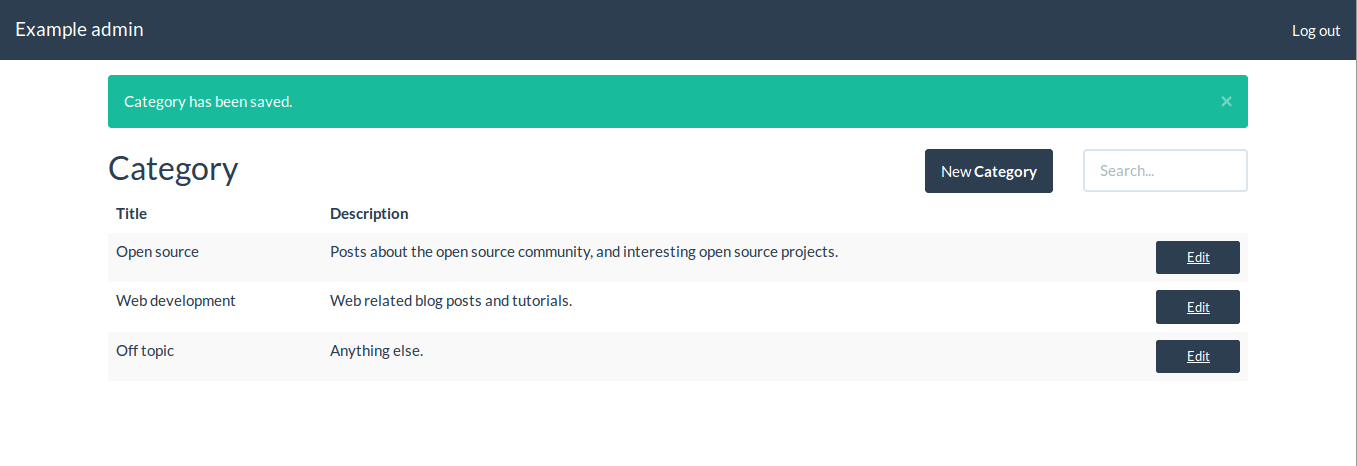Click the 'Anything else.' description text
The height and width of the screenshot is (466, 1357).
tap(377, 351)
